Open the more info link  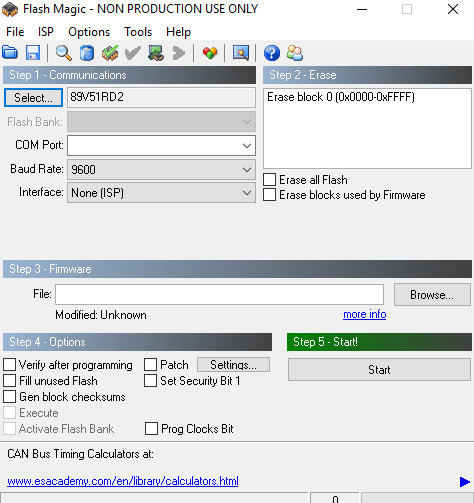coord(365,314)
